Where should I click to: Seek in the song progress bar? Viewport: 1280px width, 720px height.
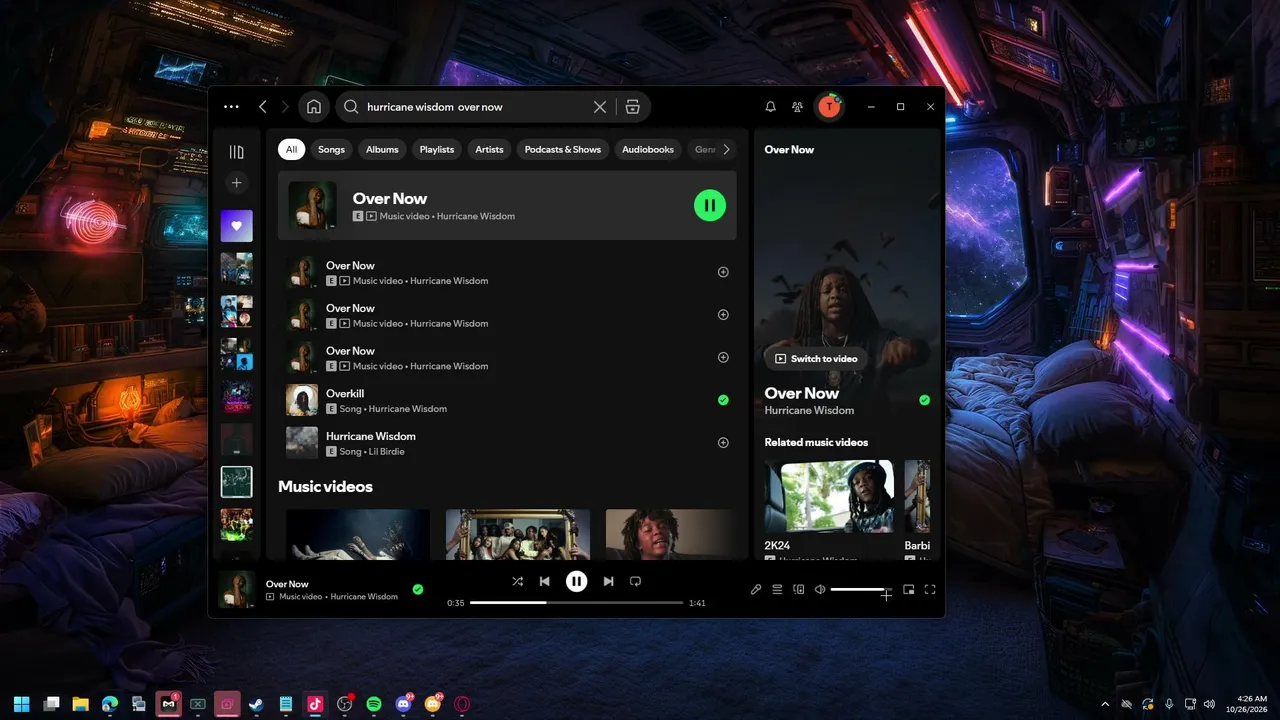[577, 603]
